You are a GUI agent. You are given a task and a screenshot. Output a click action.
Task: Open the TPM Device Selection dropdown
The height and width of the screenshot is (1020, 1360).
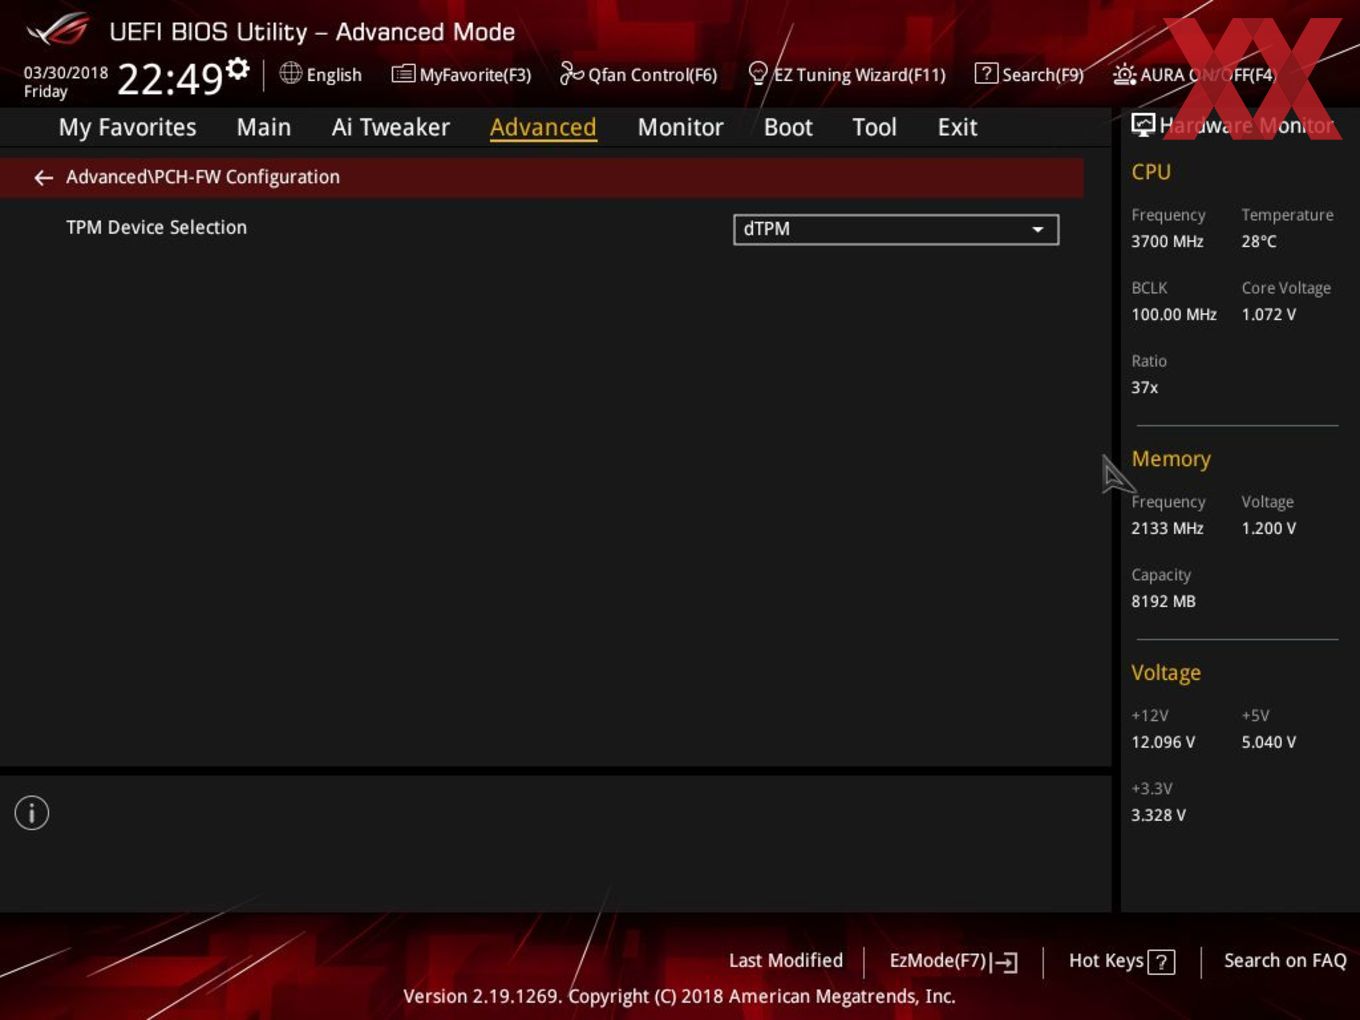click(896, 229)
